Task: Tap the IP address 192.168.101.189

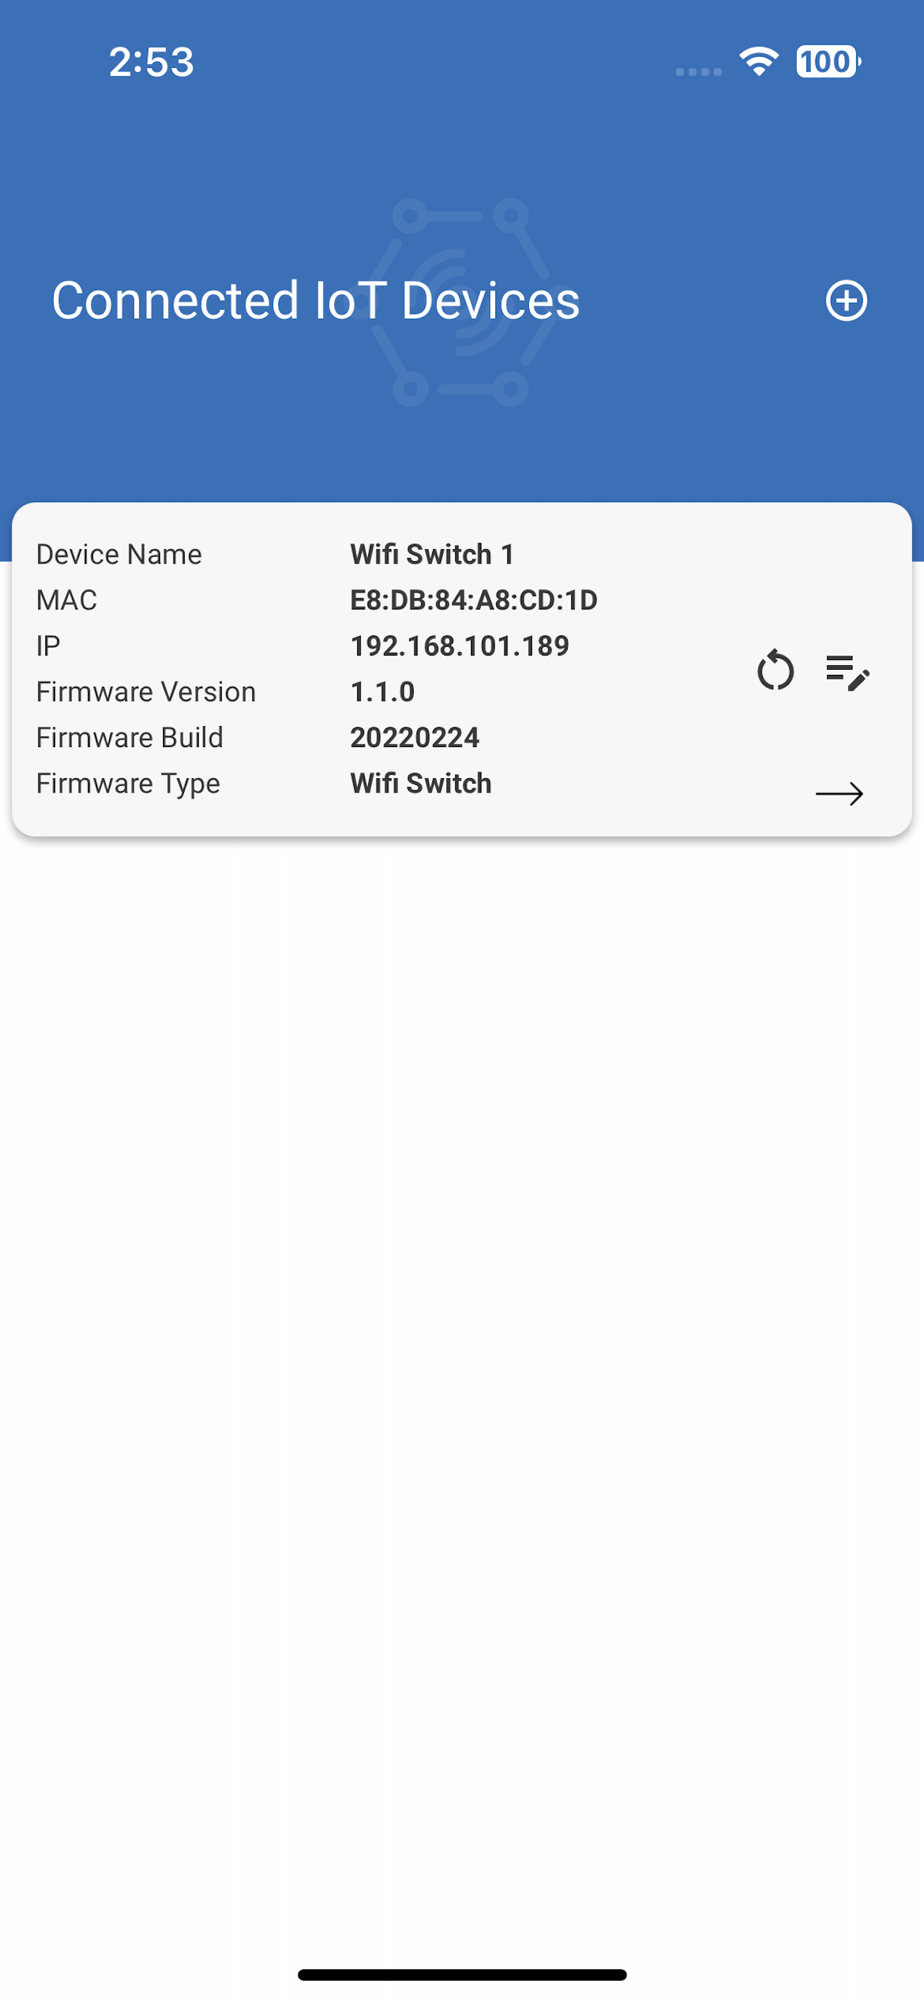Action: point(460,646)
